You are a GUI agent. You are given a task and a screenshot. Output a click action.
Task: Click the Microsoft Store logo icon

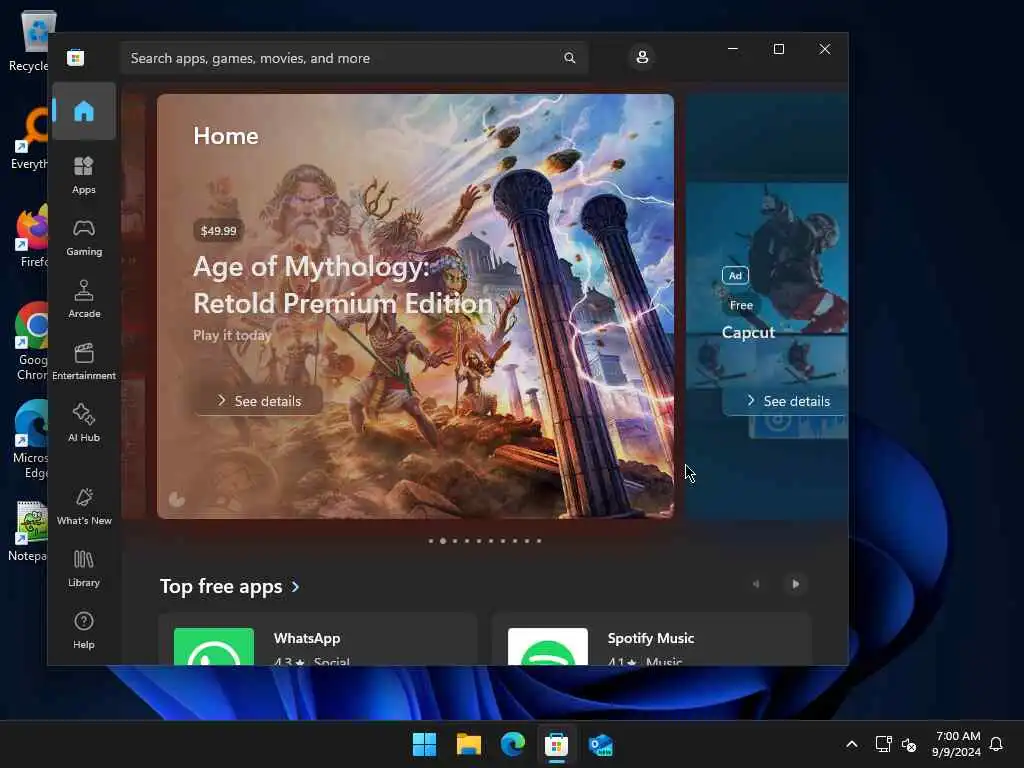coord(76,58)
